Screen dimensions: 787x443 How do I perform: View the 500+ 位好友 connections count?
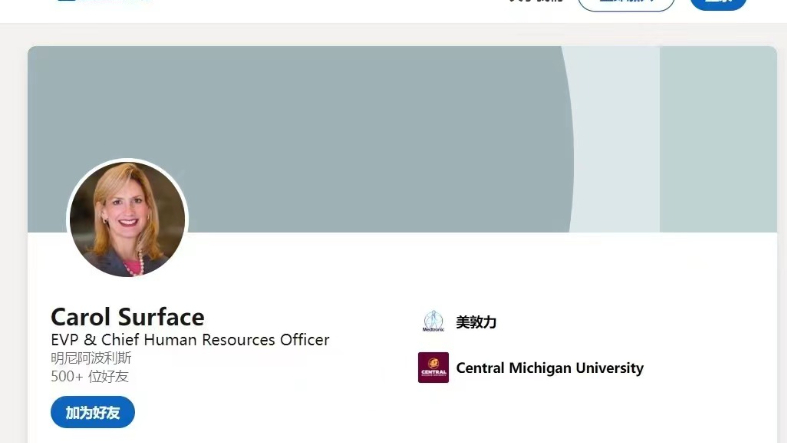pyautogui.click(x=90, y=376)
